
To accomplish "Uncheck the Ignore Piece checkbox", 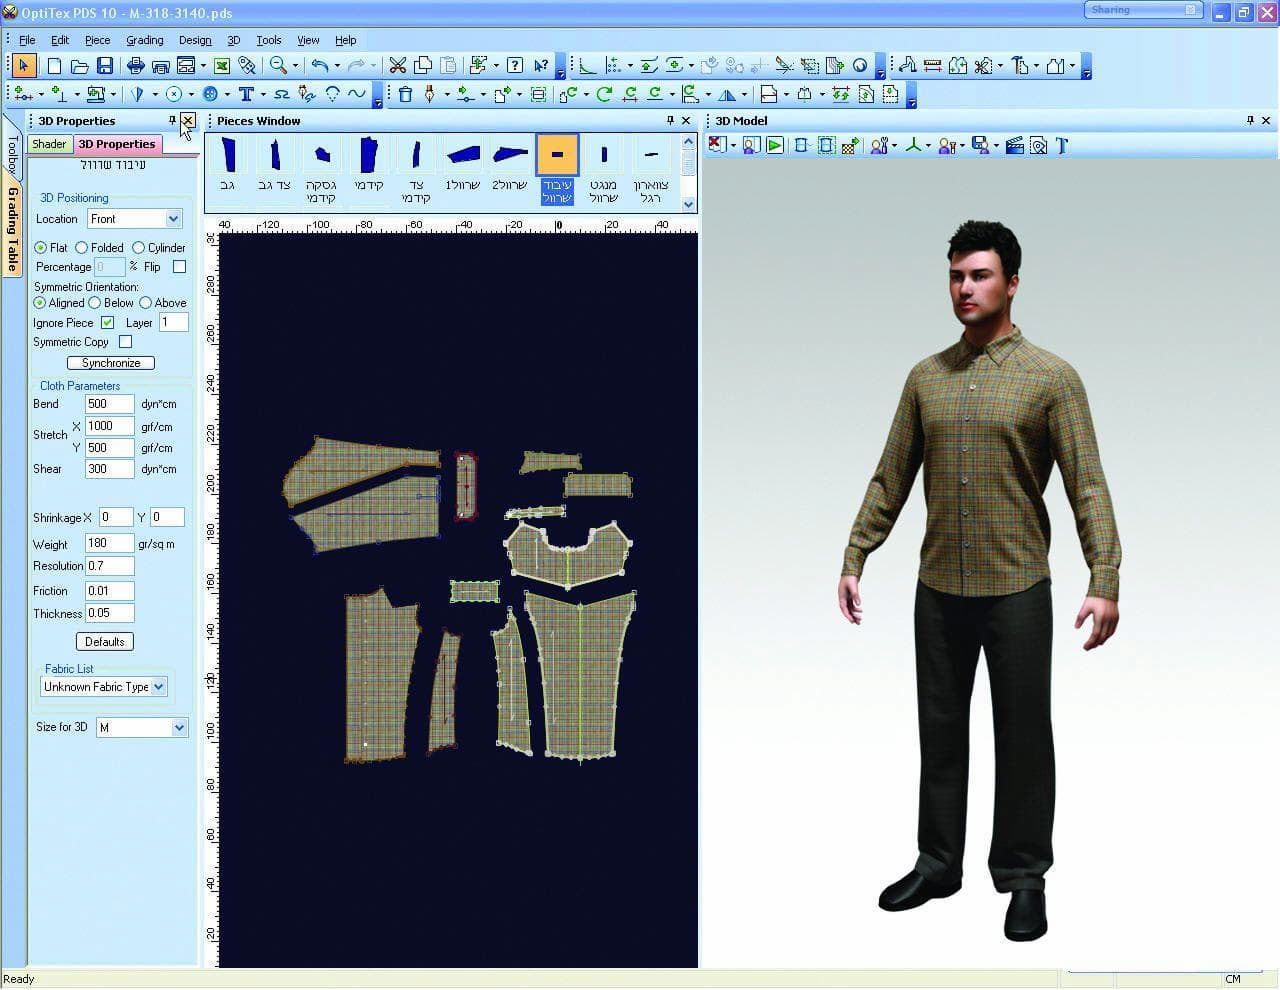I will pos(108,323).
